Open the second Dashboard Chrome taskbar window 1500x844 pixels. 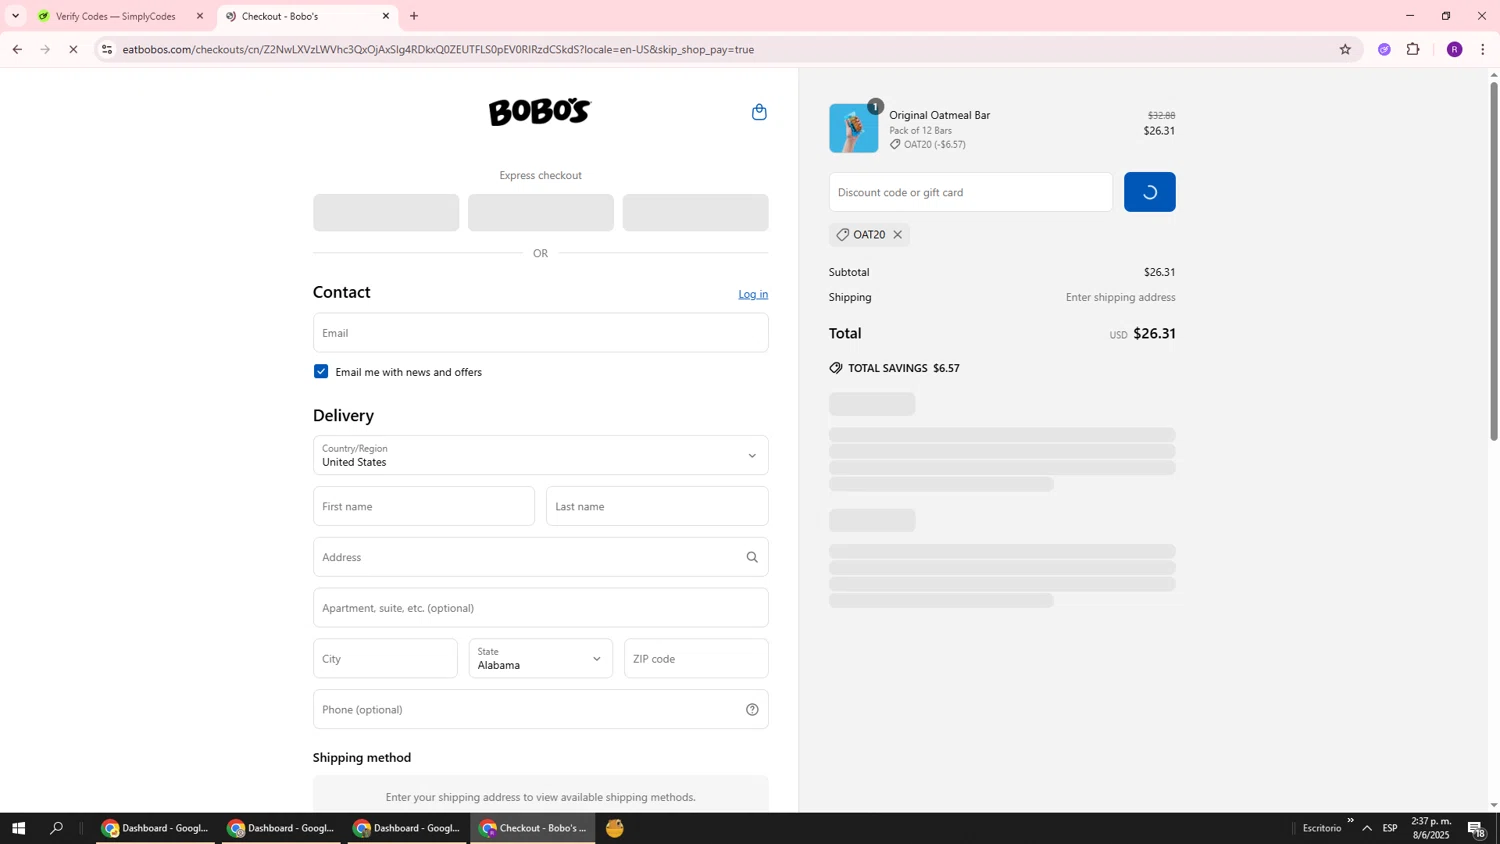(x=281, y=828)
